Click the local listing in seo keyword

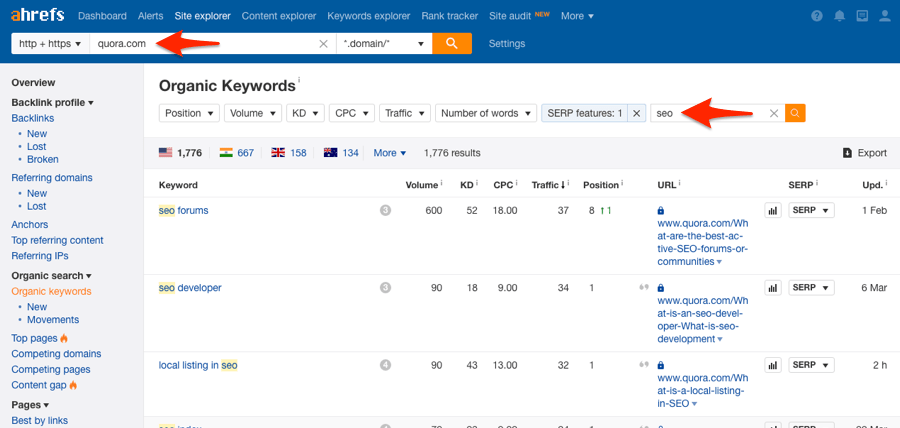198,364
